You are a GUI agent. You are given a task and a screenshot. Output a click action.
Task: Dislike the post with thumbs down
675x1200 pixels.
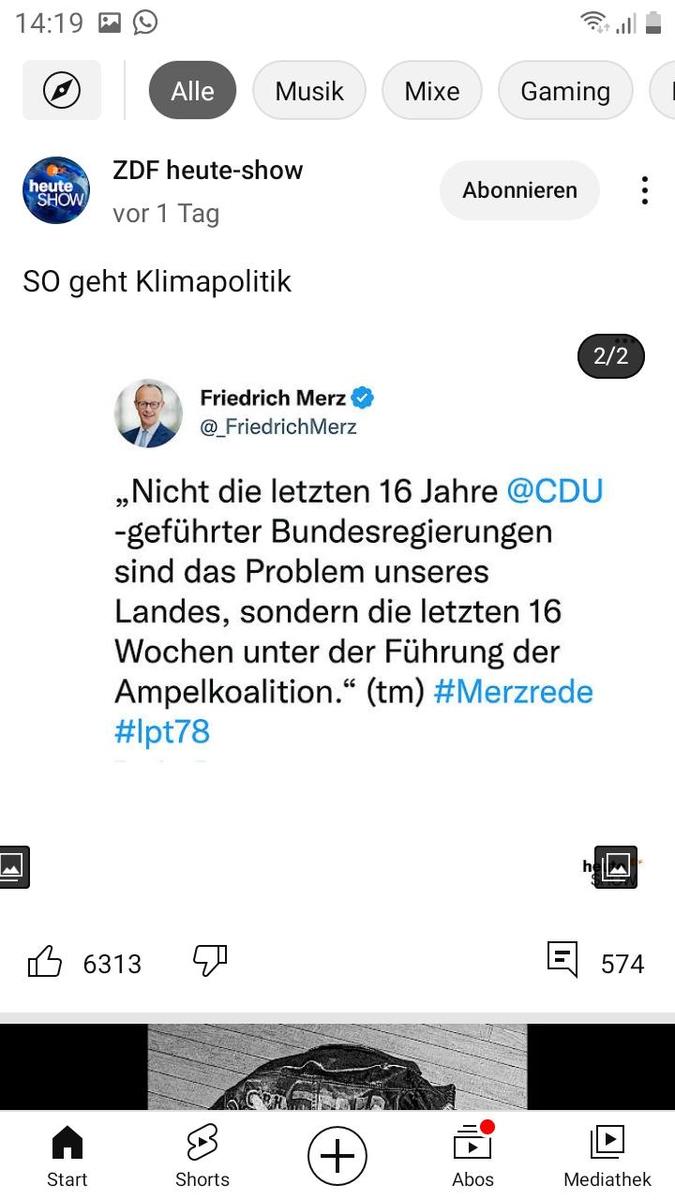pyautogui.click(x=210, y=961)
